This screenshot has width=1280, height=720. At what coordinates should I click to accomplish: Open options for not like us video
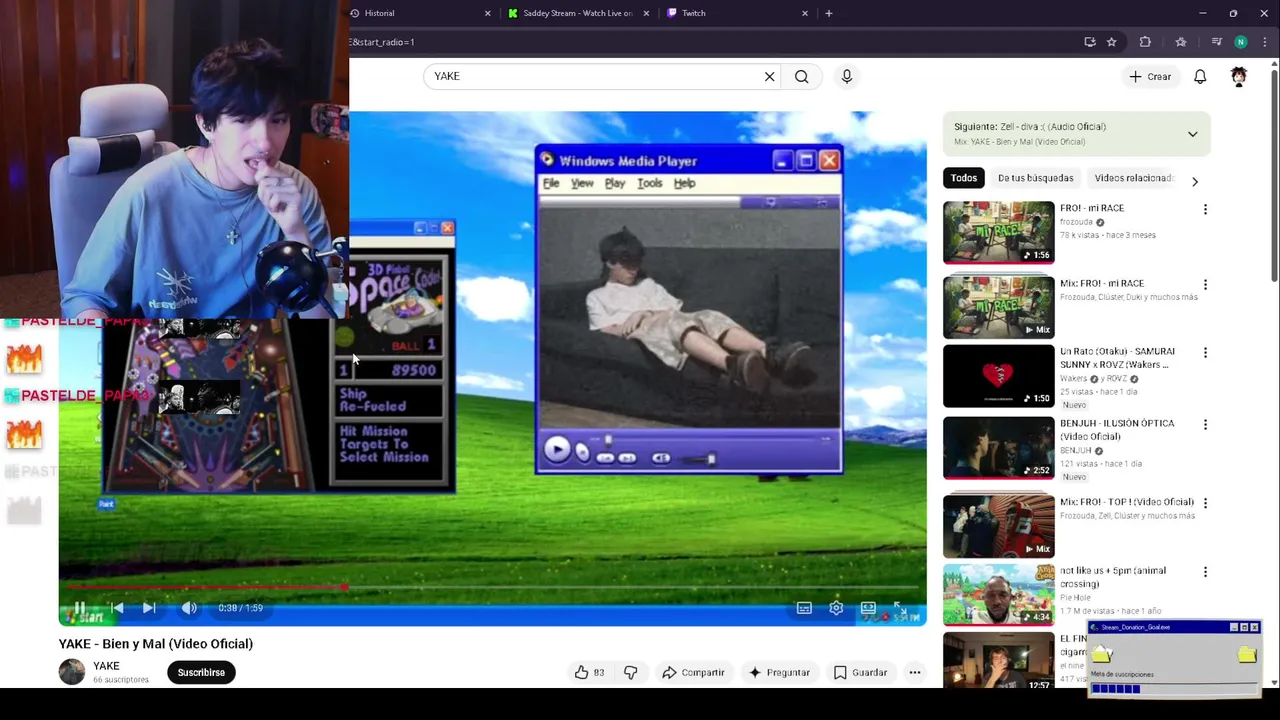[1205, 572]
